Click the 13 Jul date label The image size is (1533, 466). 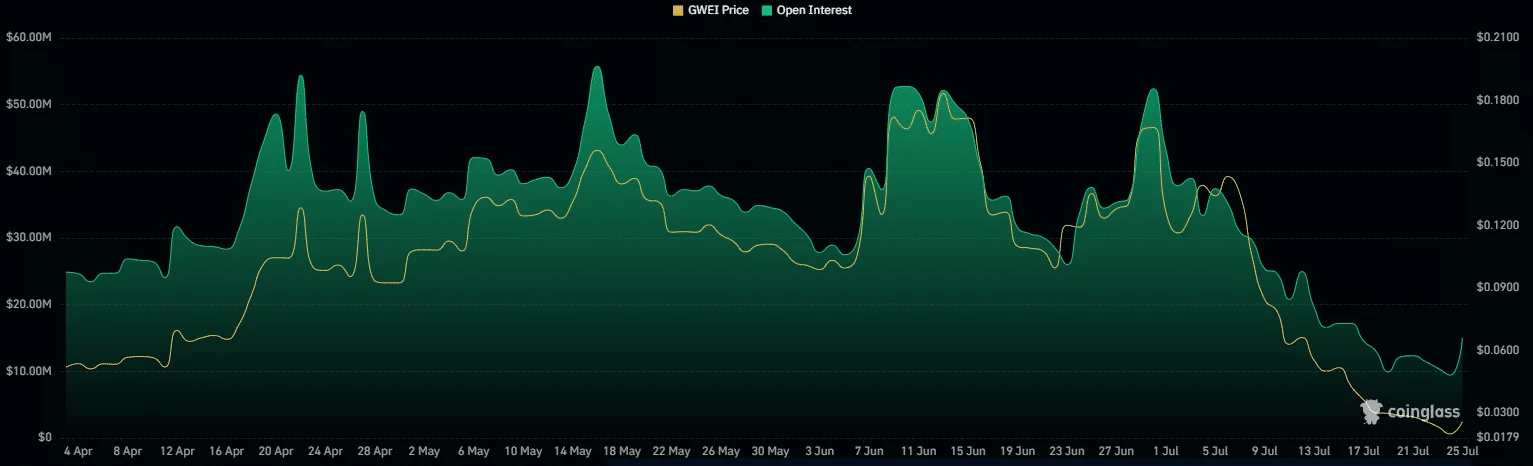1316,452
